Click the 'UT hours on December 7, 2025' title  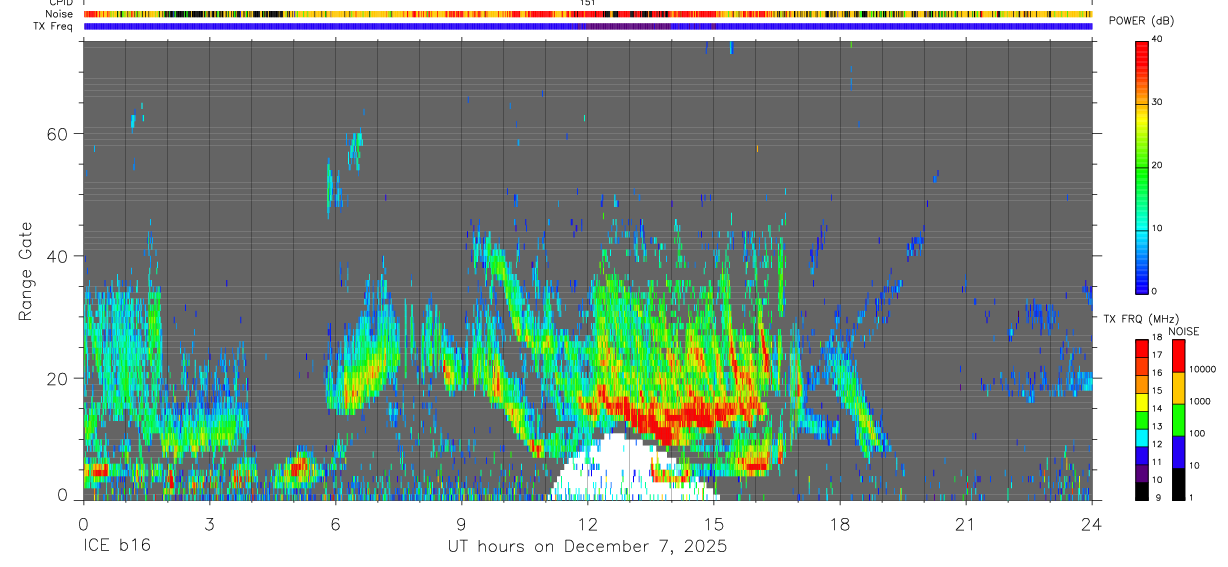tap(587, 547)
